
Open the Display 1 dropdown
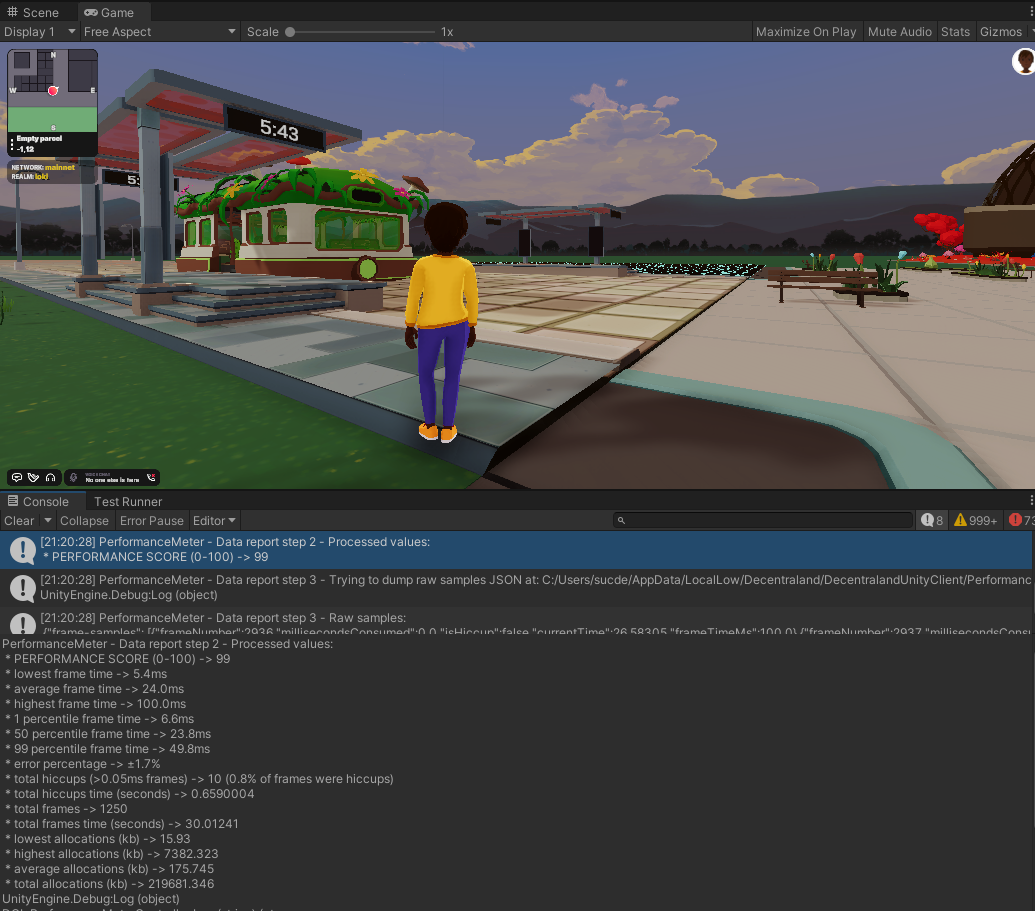[x=40, y=32]
